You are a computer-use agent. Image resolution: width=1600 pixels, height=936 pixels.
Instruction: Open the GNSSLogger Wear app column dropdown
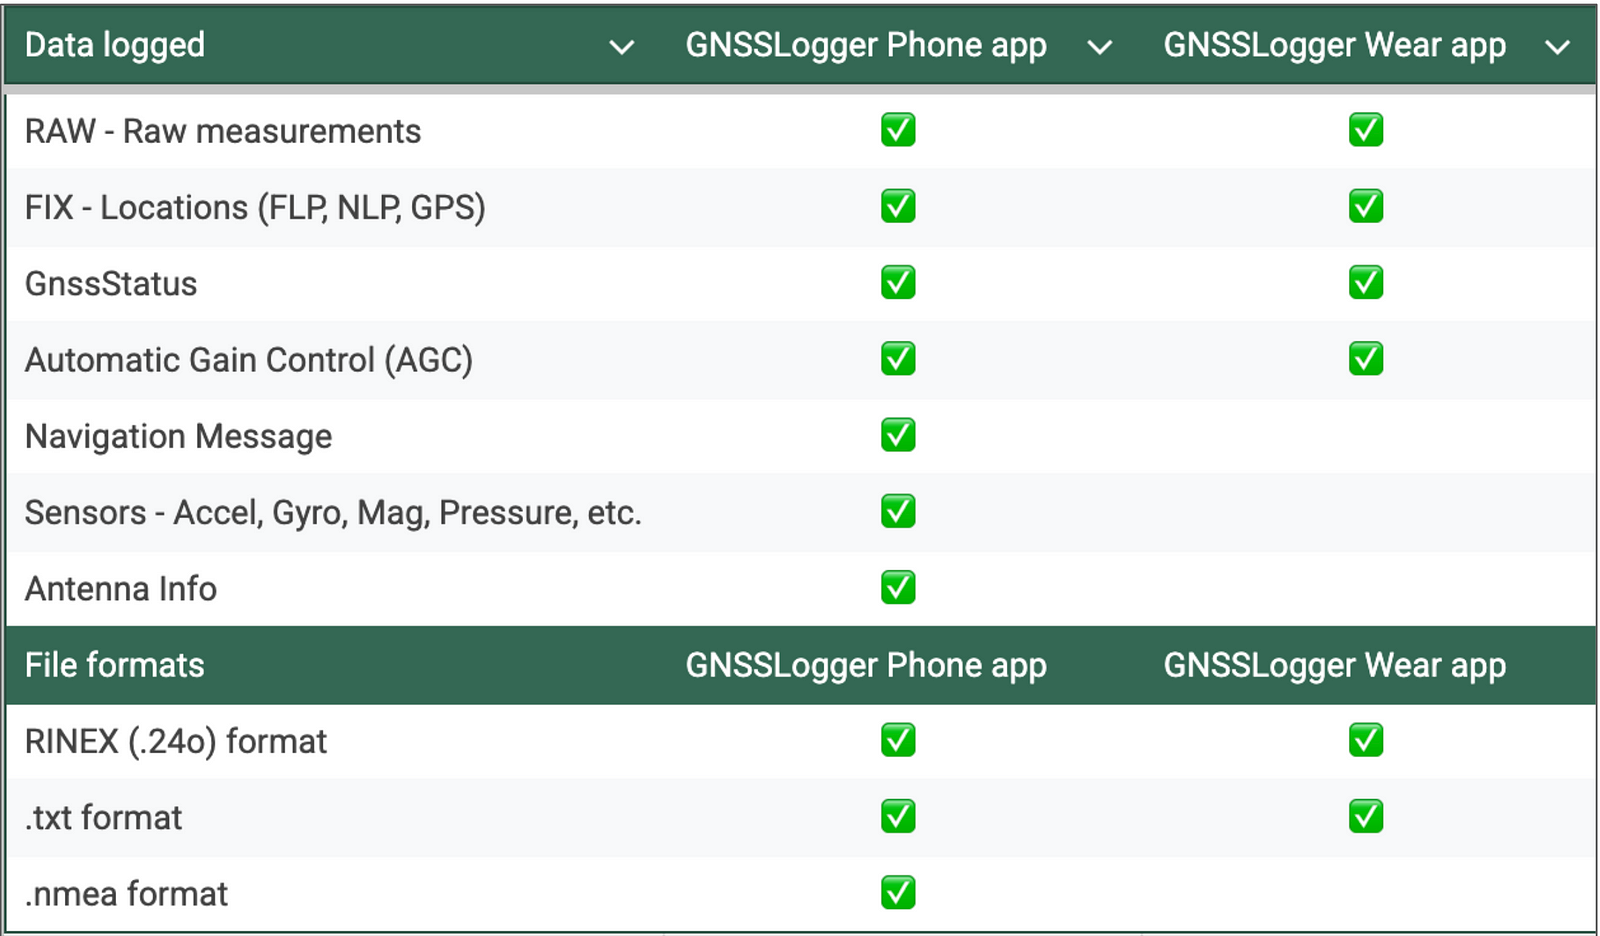pos(1557,47)
